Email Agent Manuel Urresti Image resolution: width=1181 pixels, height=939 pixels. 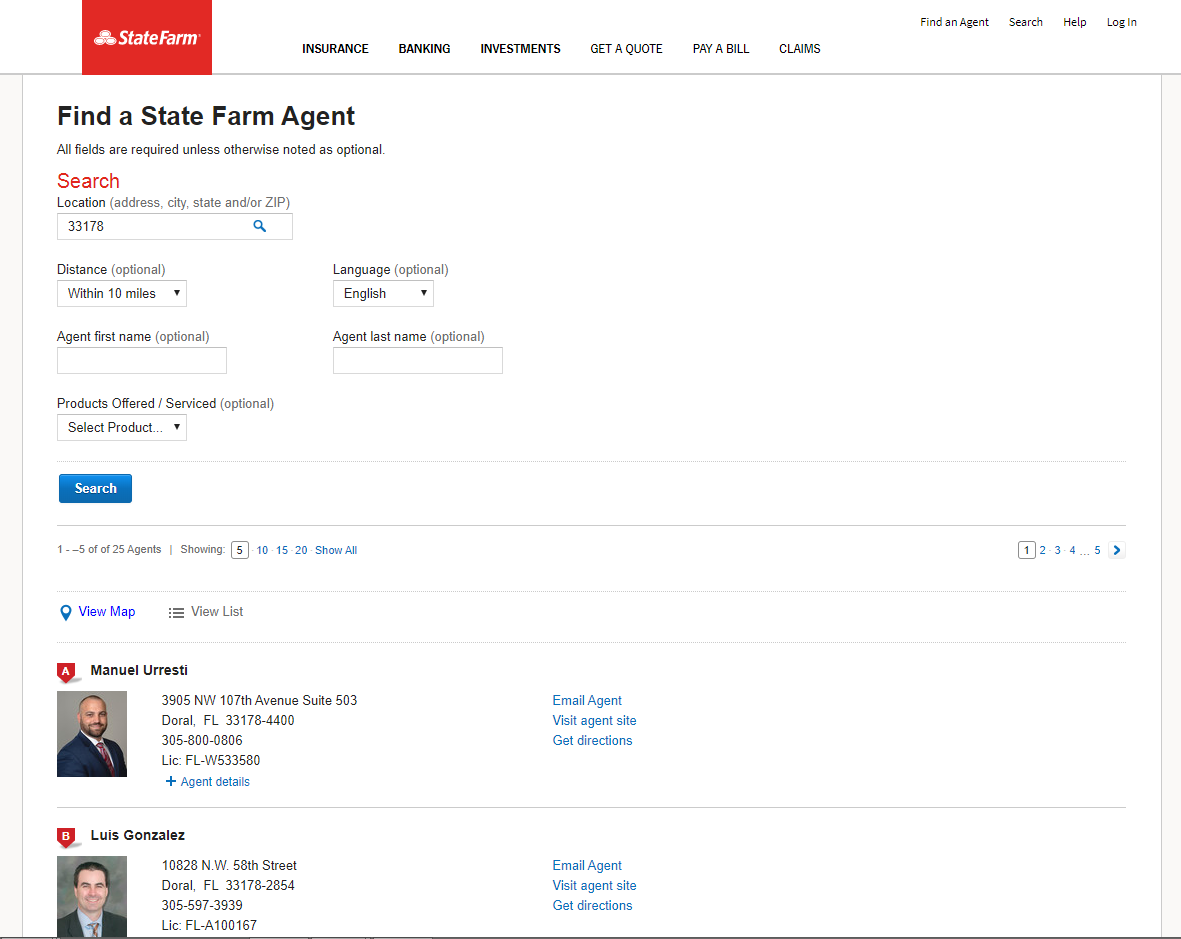coord(587,700)
